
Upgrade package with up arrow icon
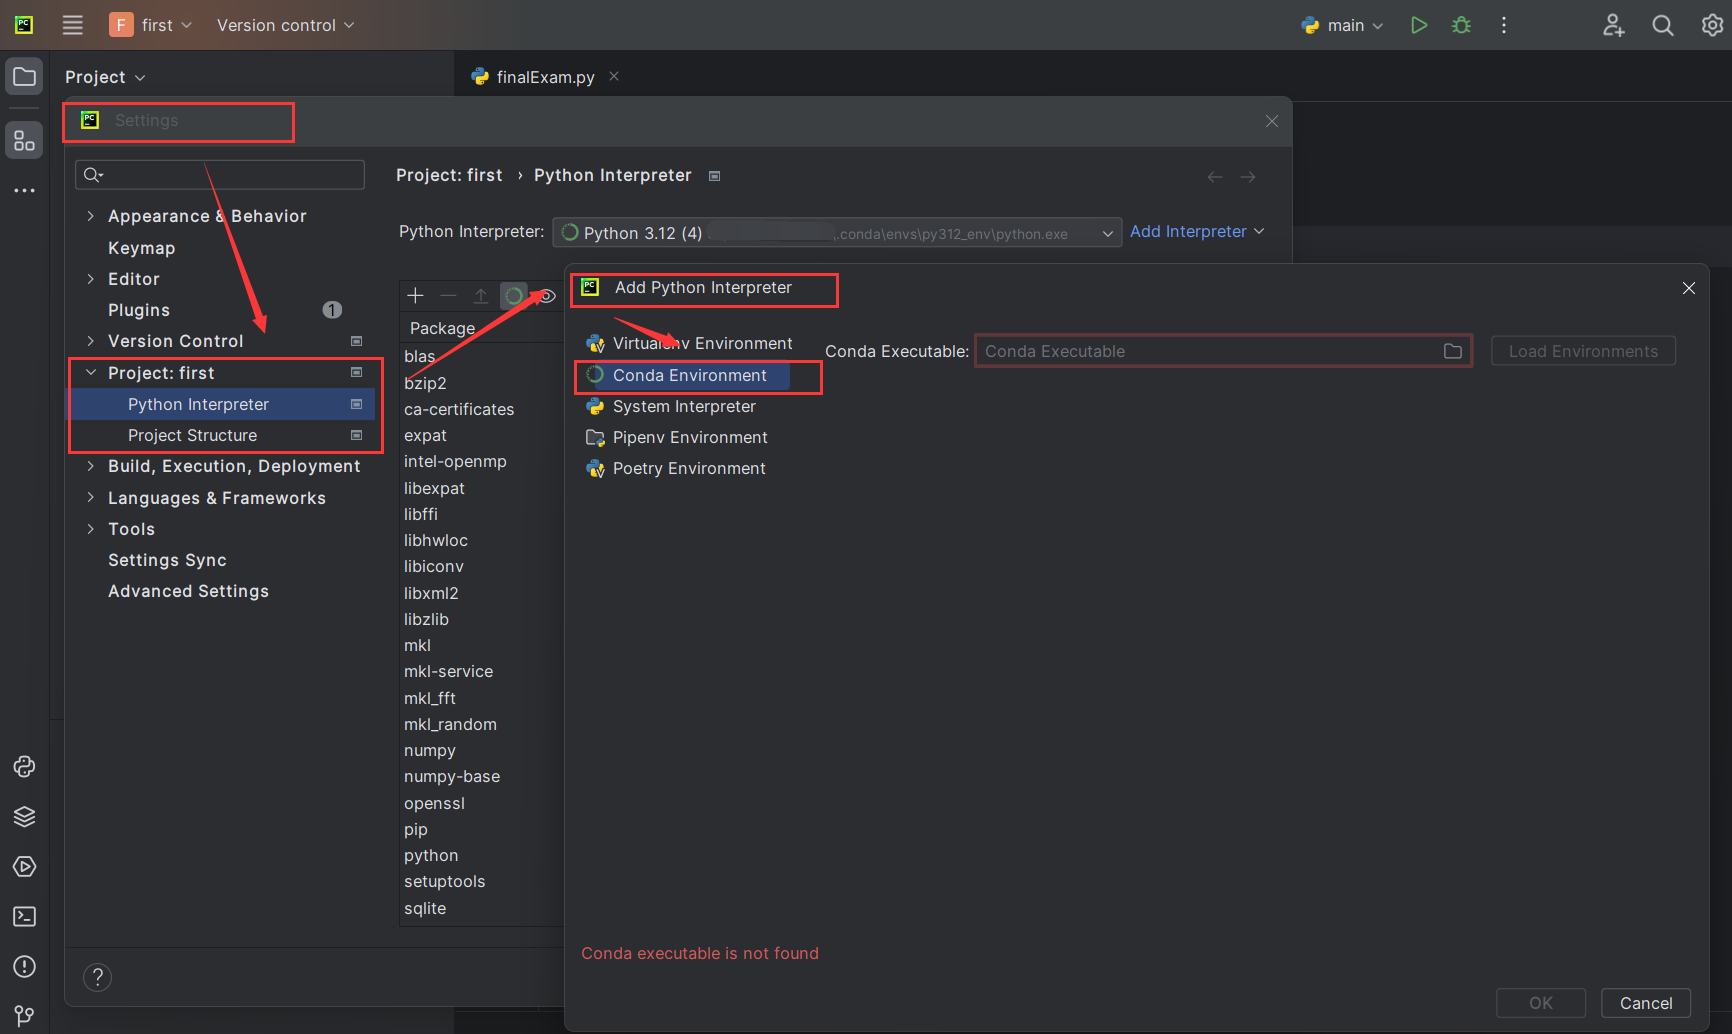tap(481, 295)
